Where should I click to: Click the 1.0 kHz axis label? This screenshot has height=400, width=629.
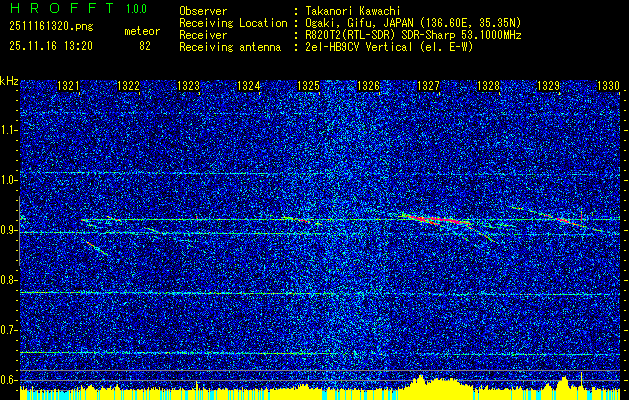point(9,180)
